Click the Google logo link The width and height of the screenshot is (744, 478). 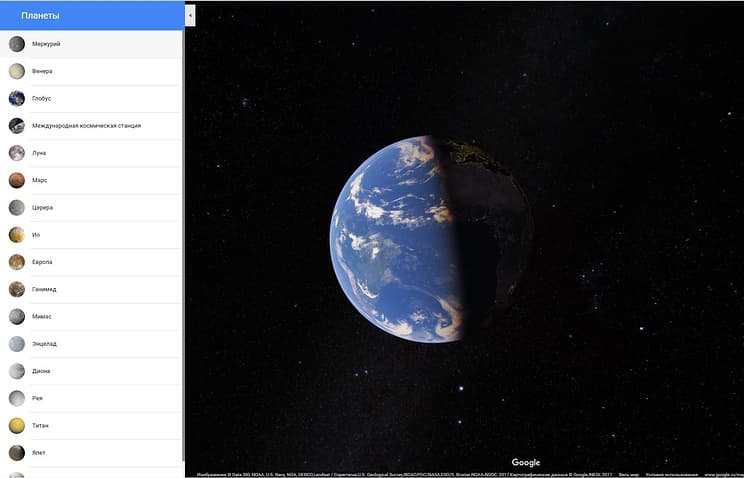click(526, 462)
